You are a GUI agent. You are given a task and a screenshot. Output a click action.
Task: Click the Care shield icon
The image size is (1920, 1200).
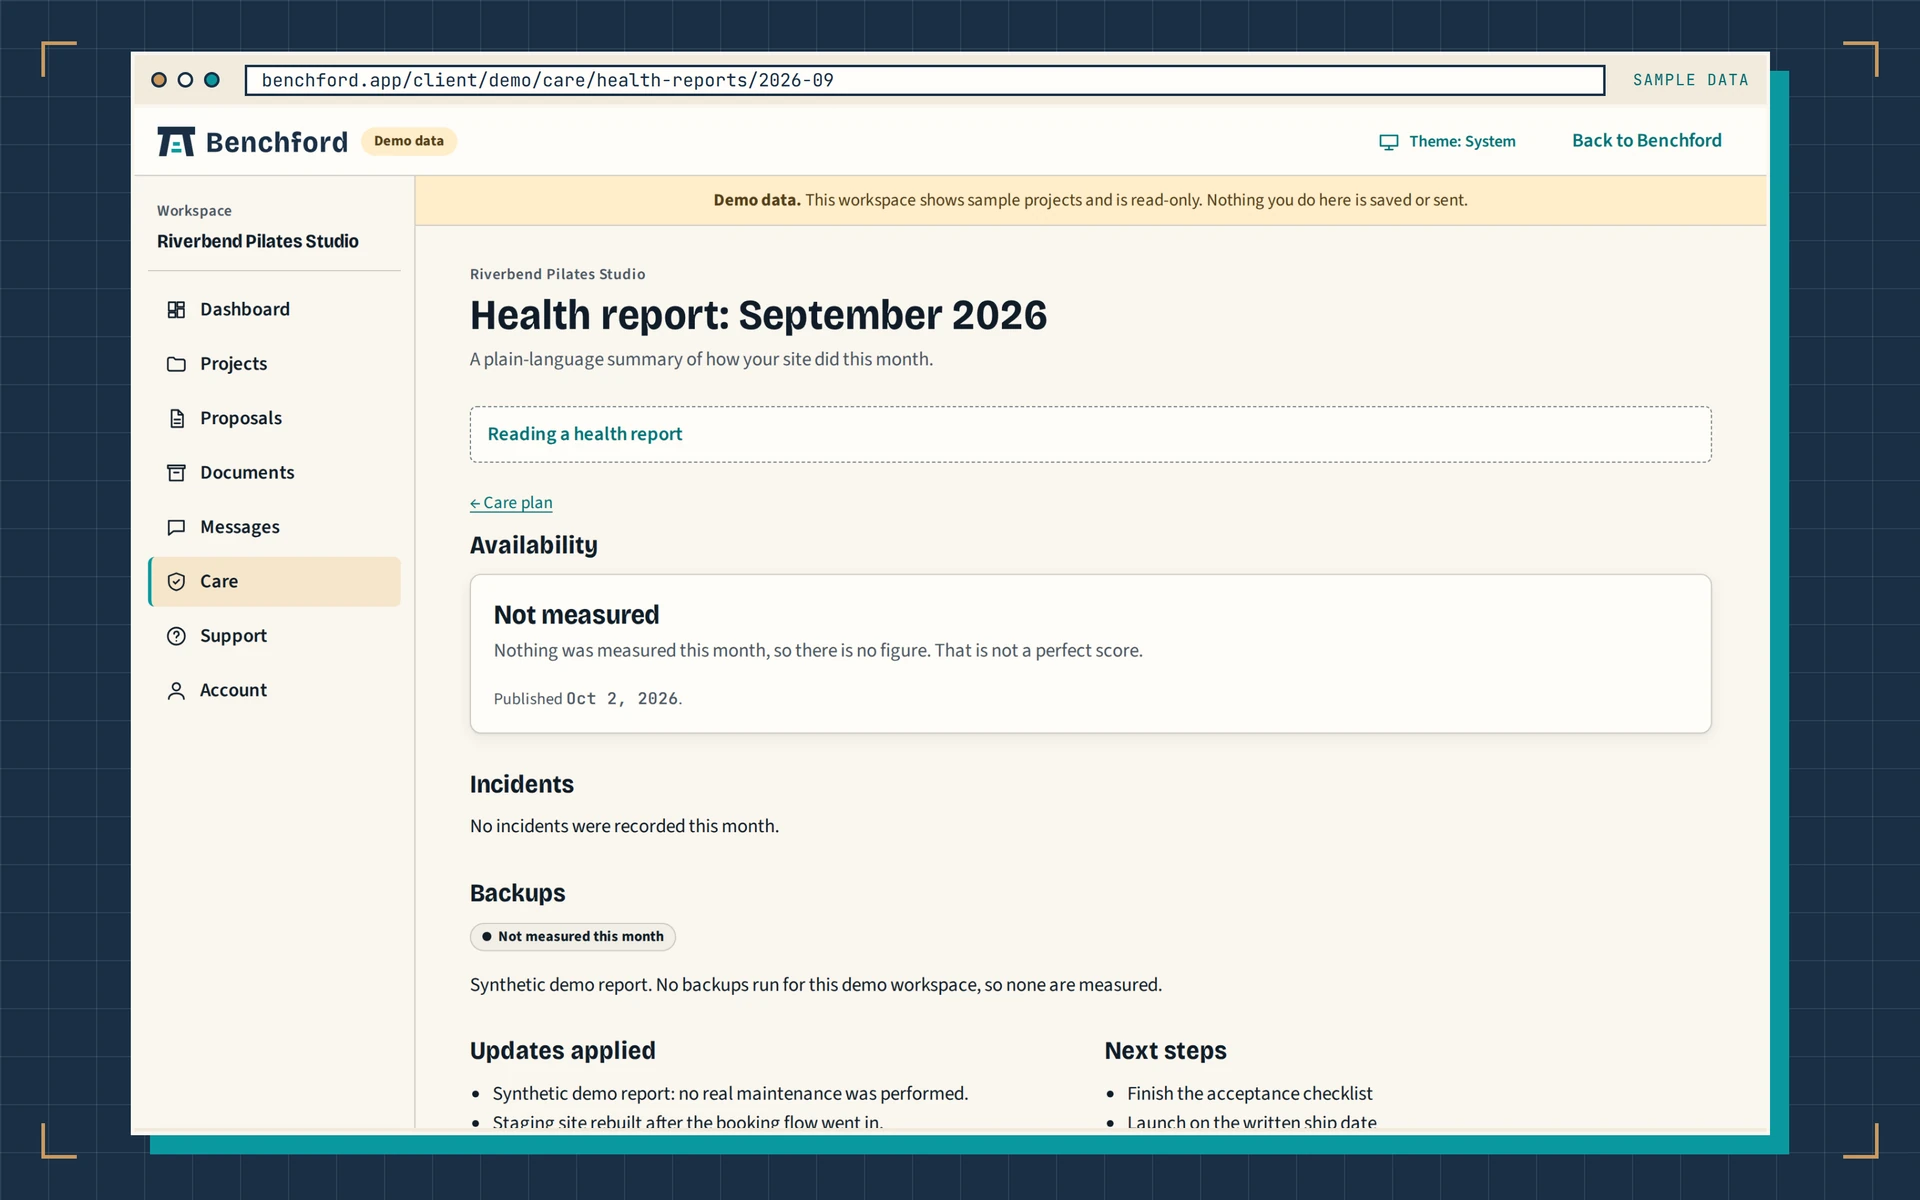tap(176, 581)
